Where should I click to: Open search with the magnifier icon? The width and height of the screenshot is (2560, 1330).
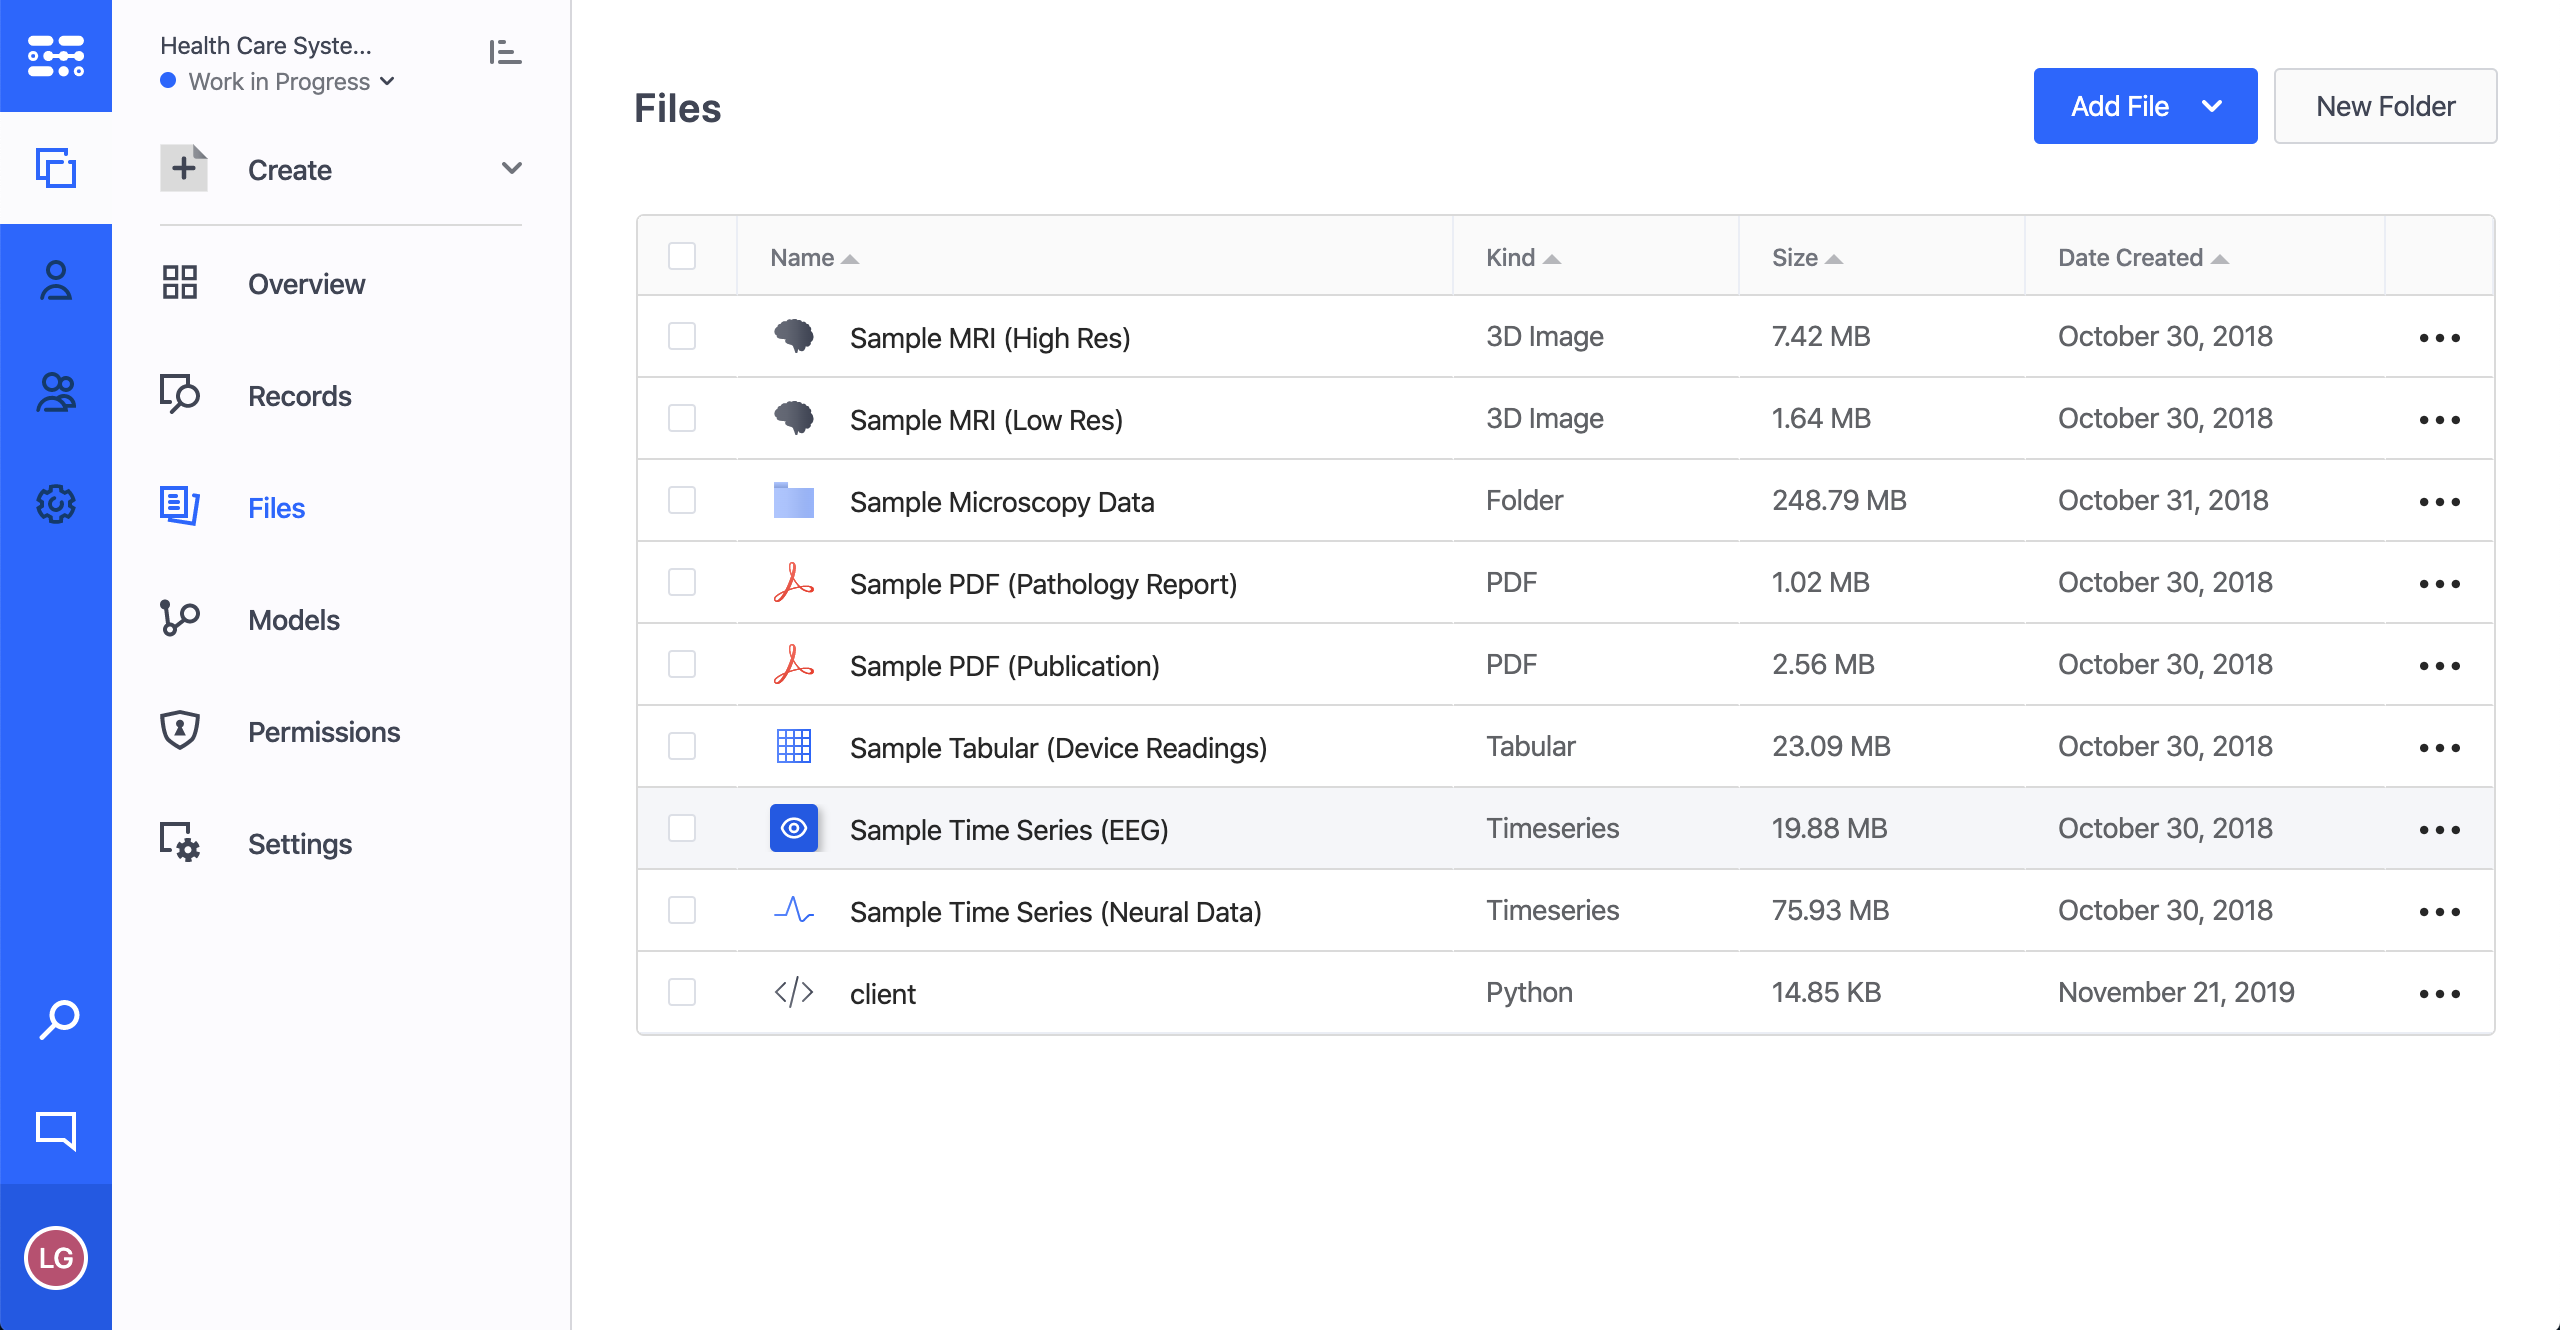click(58, 1020)
